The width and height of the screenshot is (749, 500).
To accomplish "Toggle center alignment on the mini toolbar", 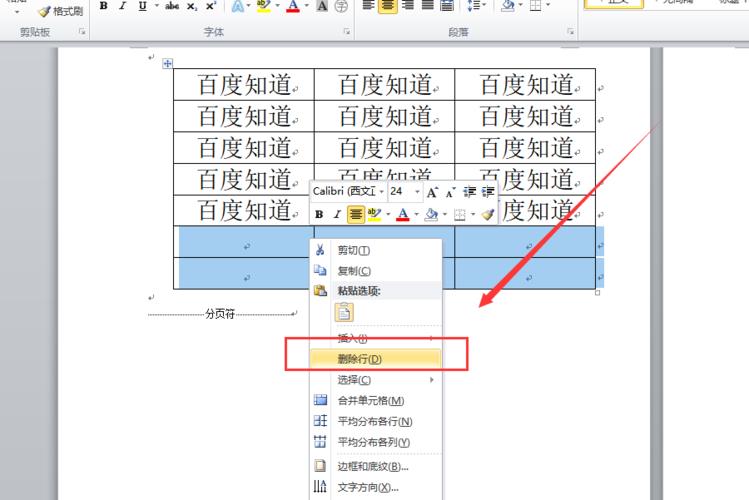I will [356, 214].
